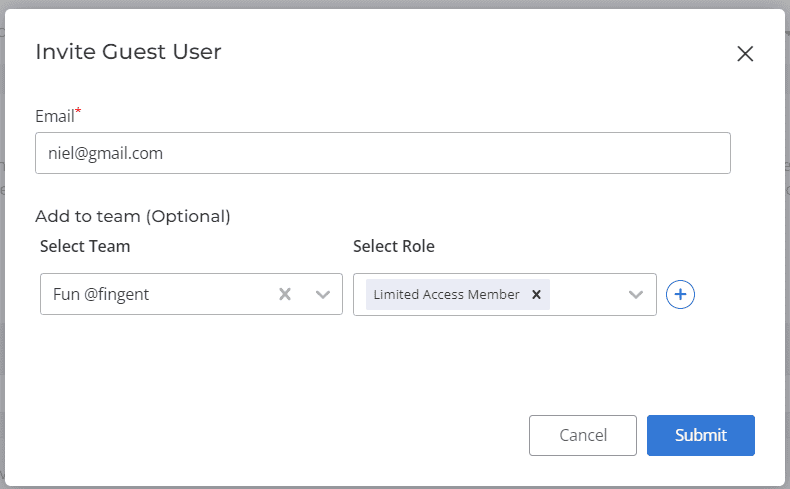Click the red required asterisk by Email
Viewport: 790px width, 489px height.
pos(78,111)
